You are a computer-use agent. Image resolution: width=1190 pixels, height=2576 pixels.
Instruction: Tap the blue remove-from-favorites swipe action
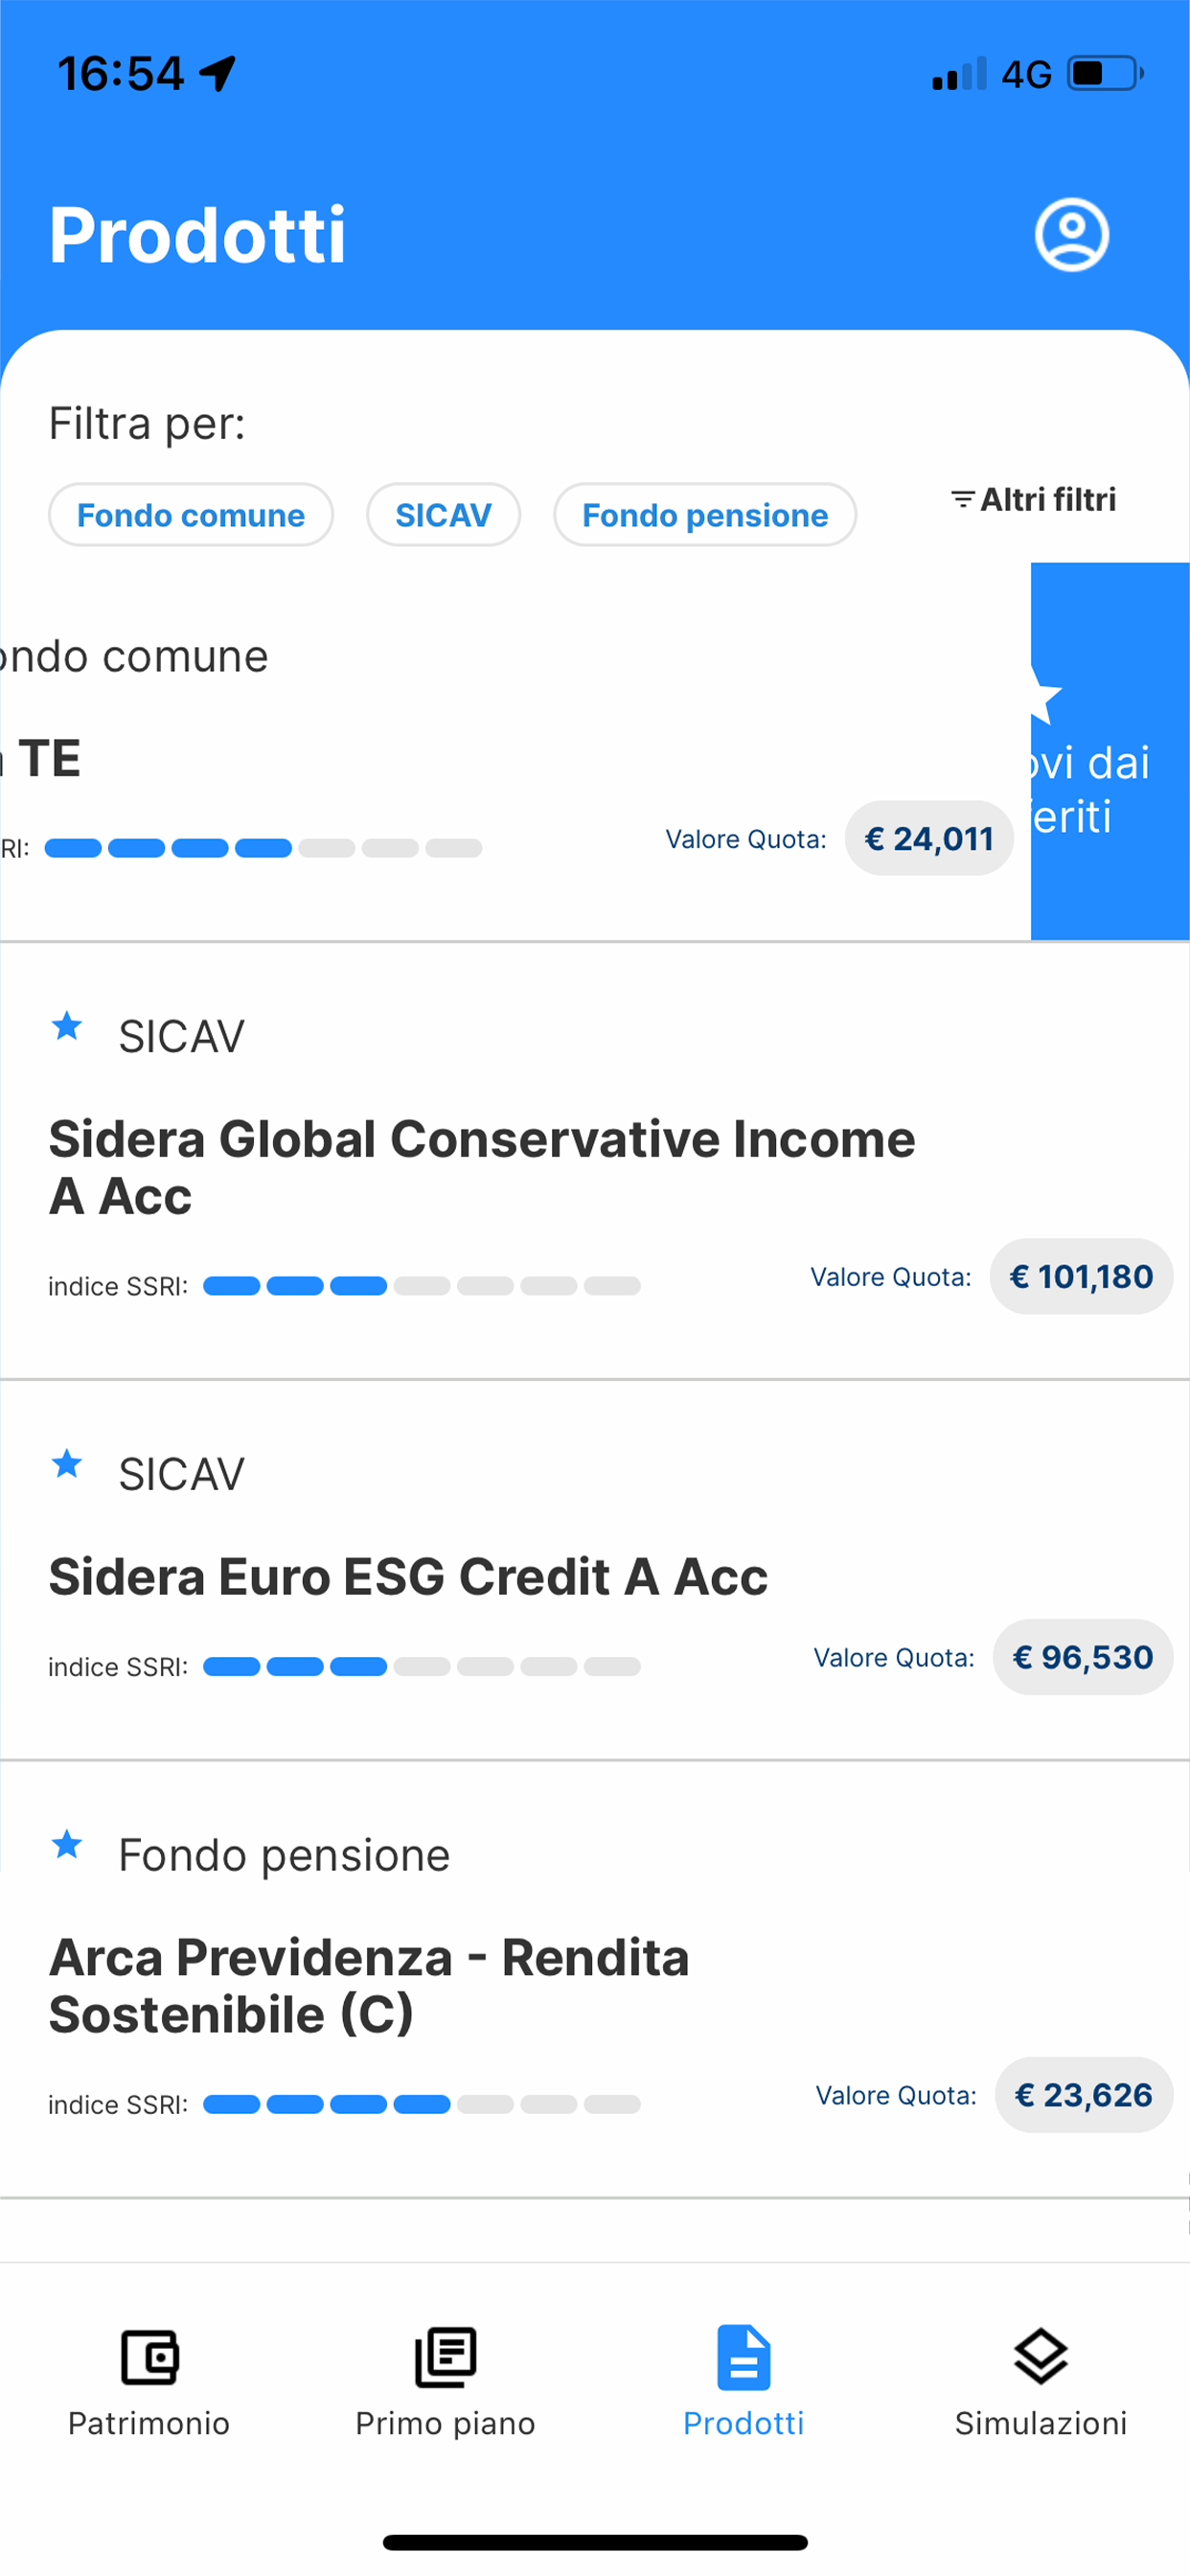point(1109,752)
